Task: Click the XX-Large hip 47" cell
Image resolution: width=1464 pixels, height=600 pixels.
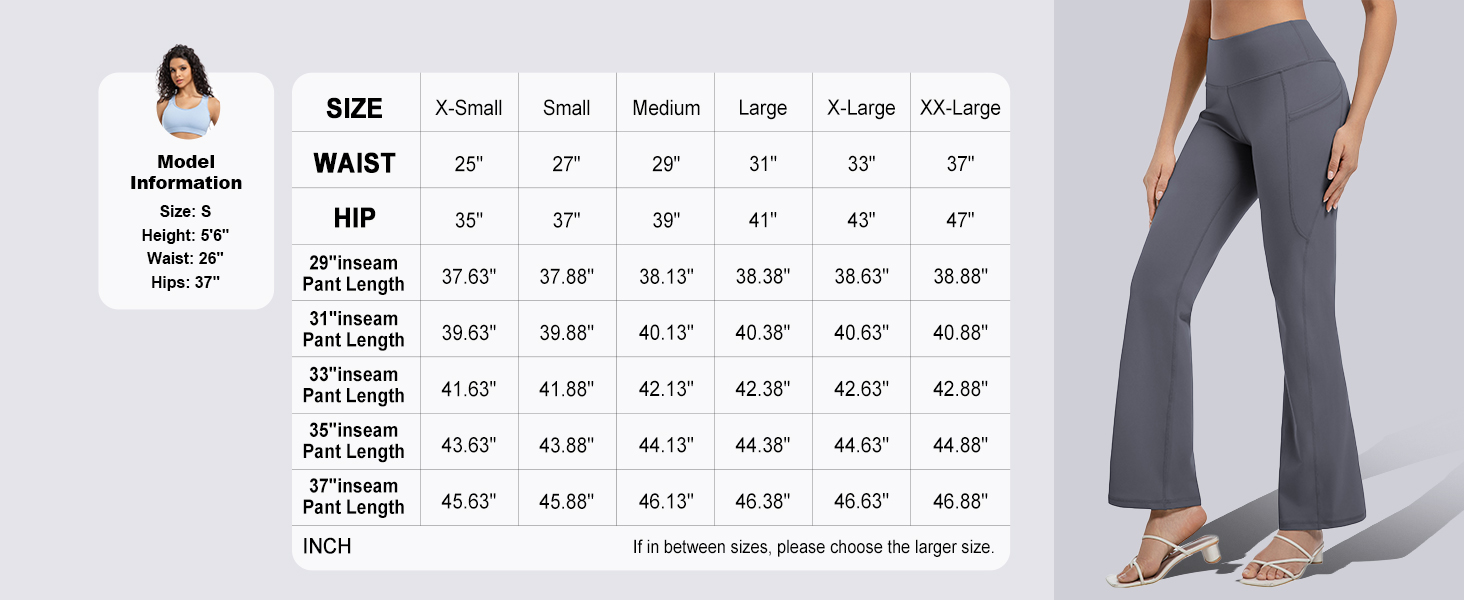Action: 960,220
